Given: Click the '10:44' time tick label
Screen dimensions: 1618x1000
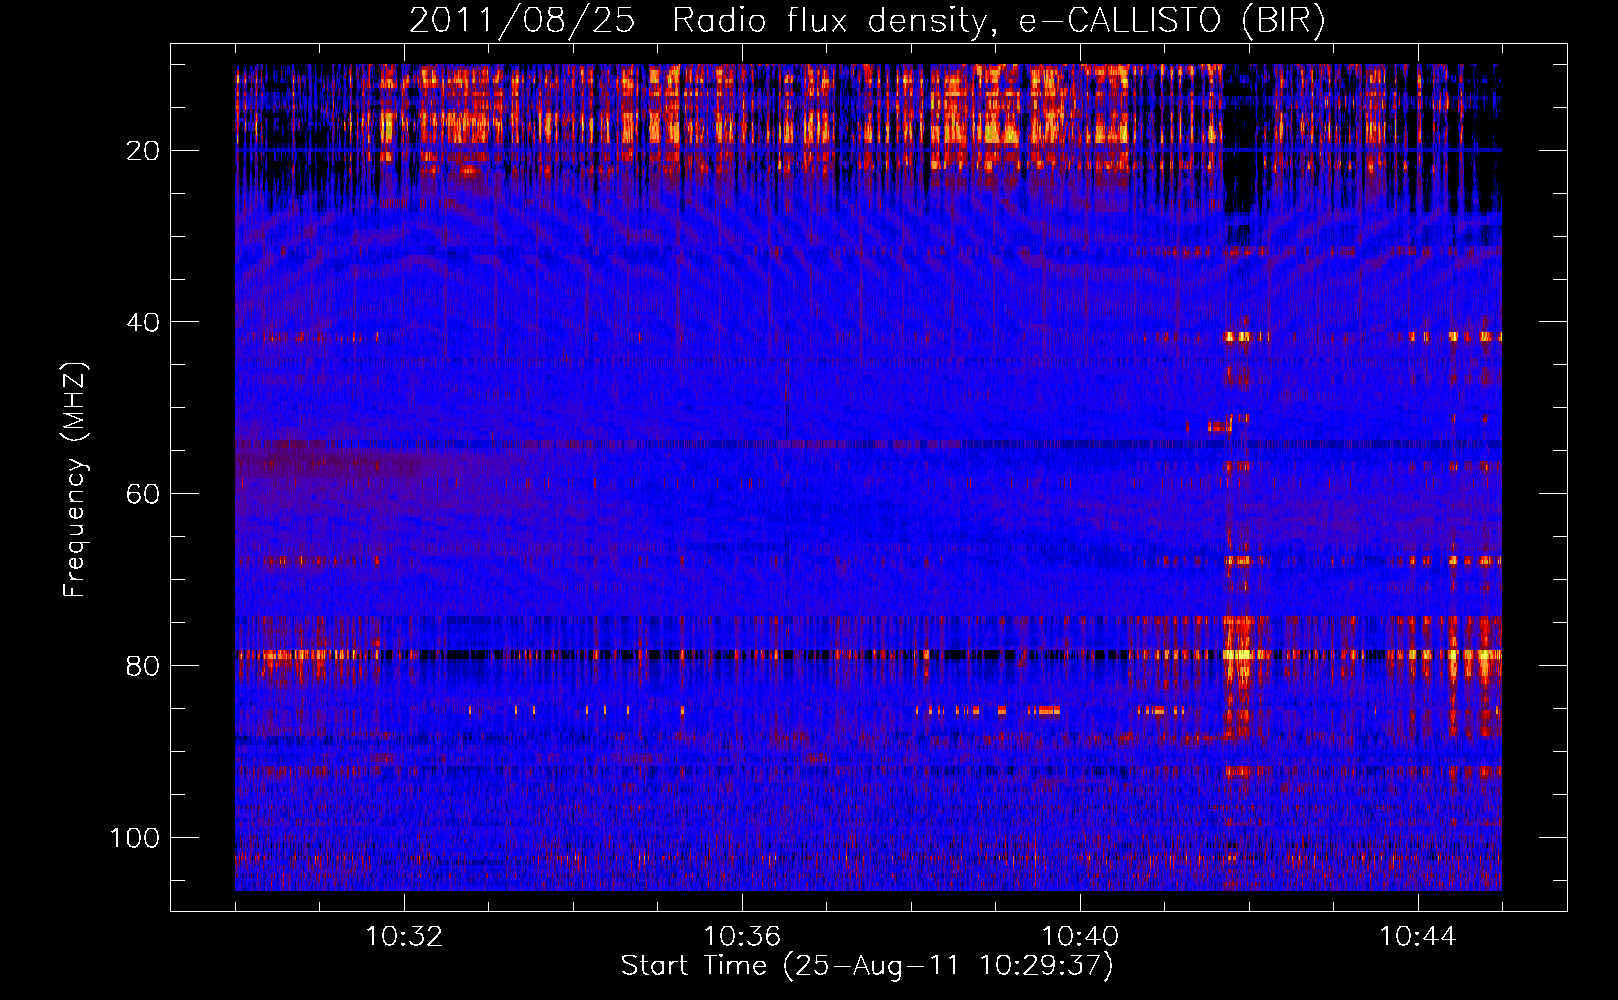Looking at the screenshot, I should pos(1418,937).
